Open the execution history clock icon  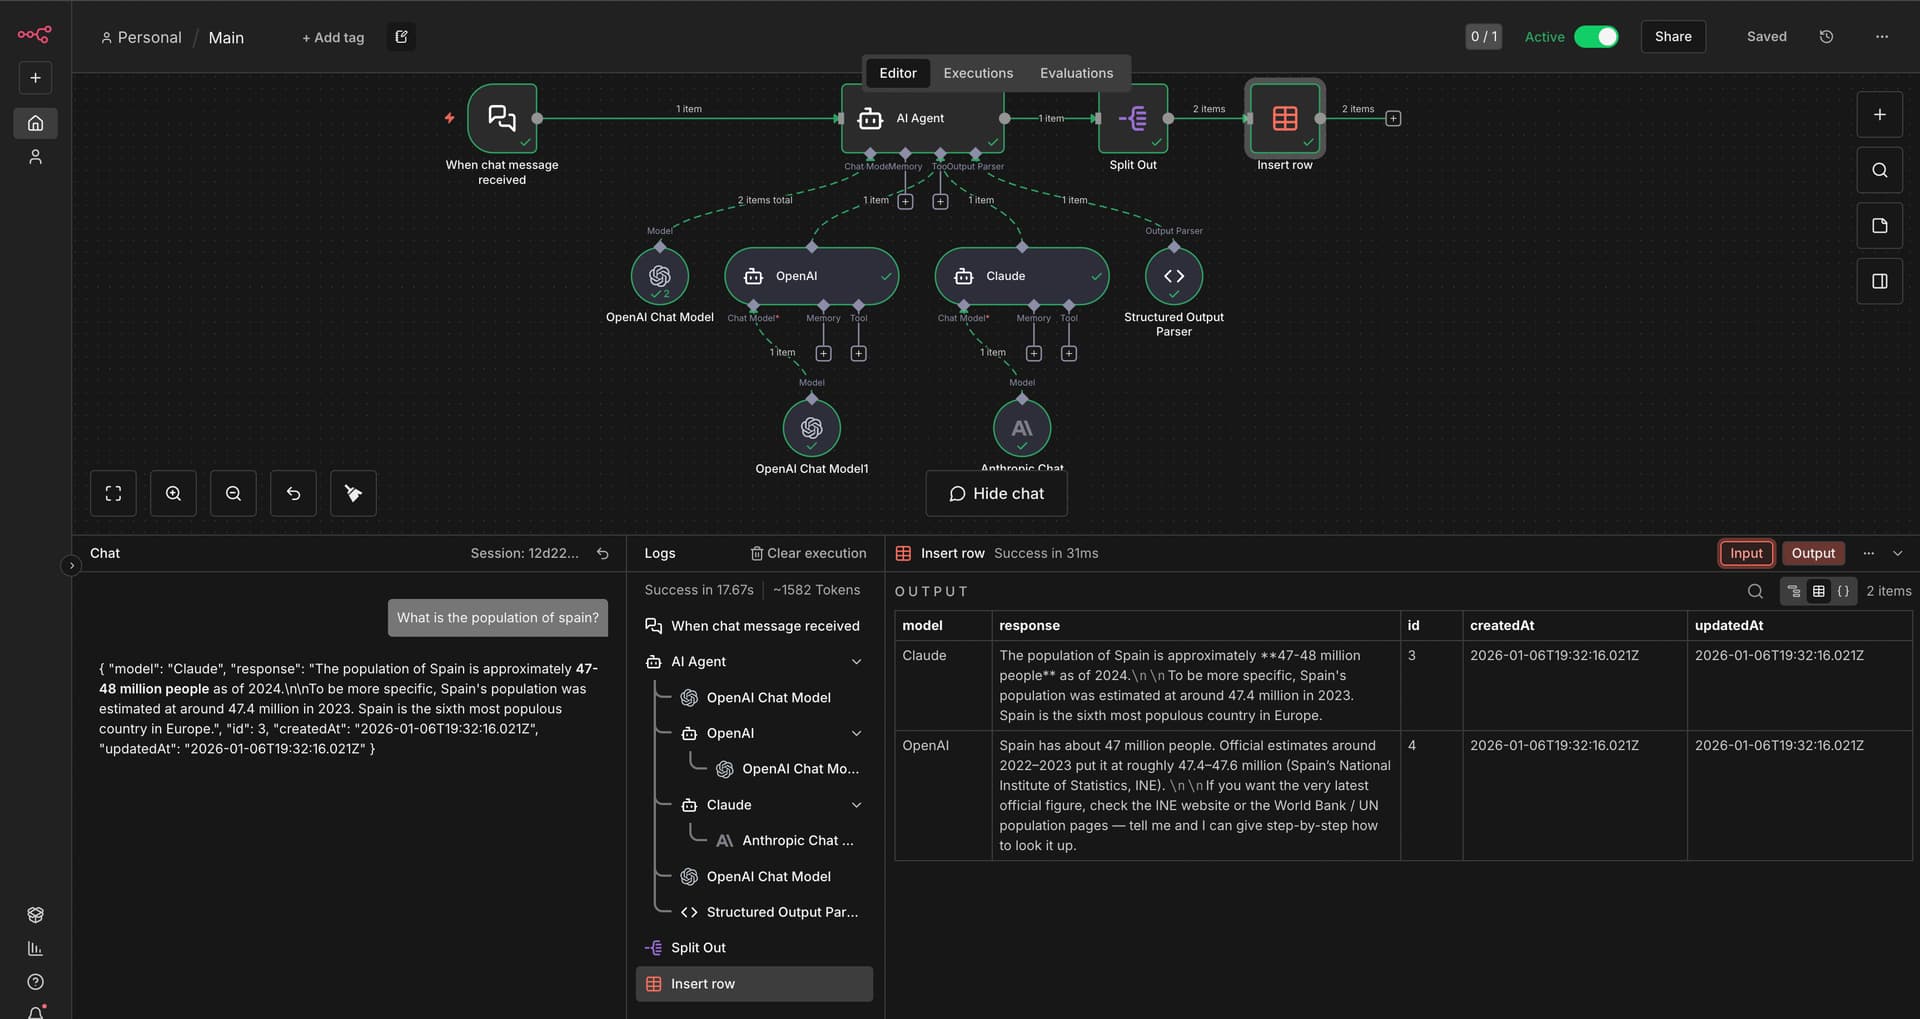click(1826, 37)
